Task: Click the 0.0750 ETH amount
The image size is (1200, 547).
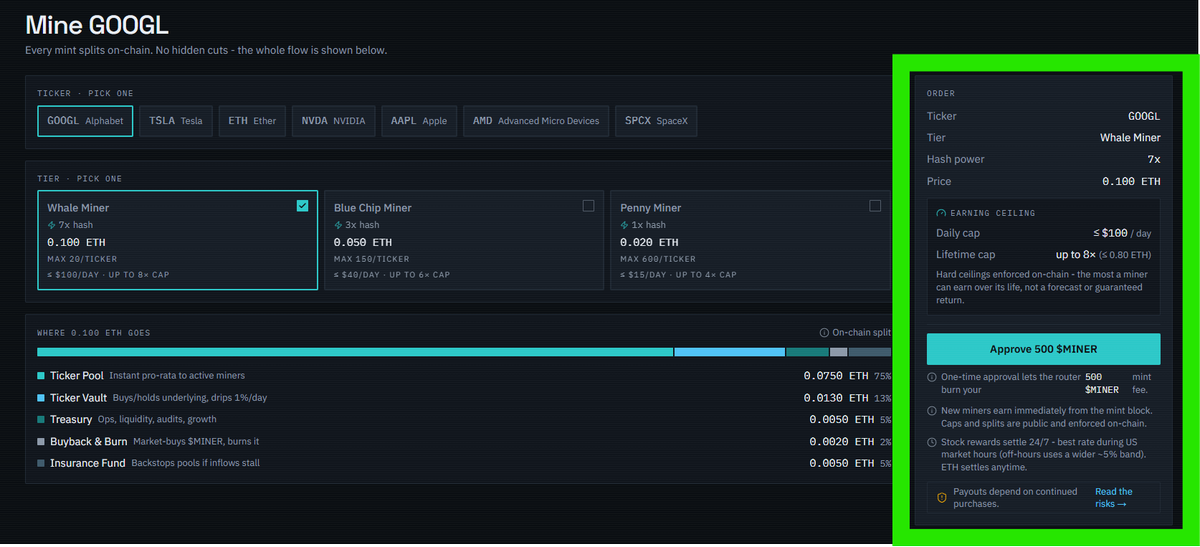Action: 837,376
